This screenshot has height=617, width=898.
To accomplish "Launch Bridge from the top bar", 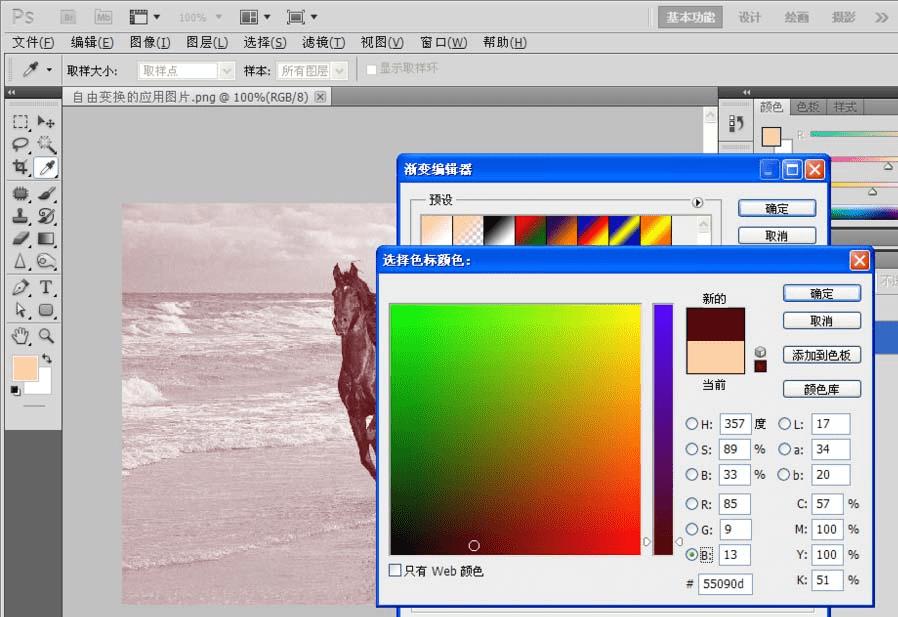I will pos(68,17).
